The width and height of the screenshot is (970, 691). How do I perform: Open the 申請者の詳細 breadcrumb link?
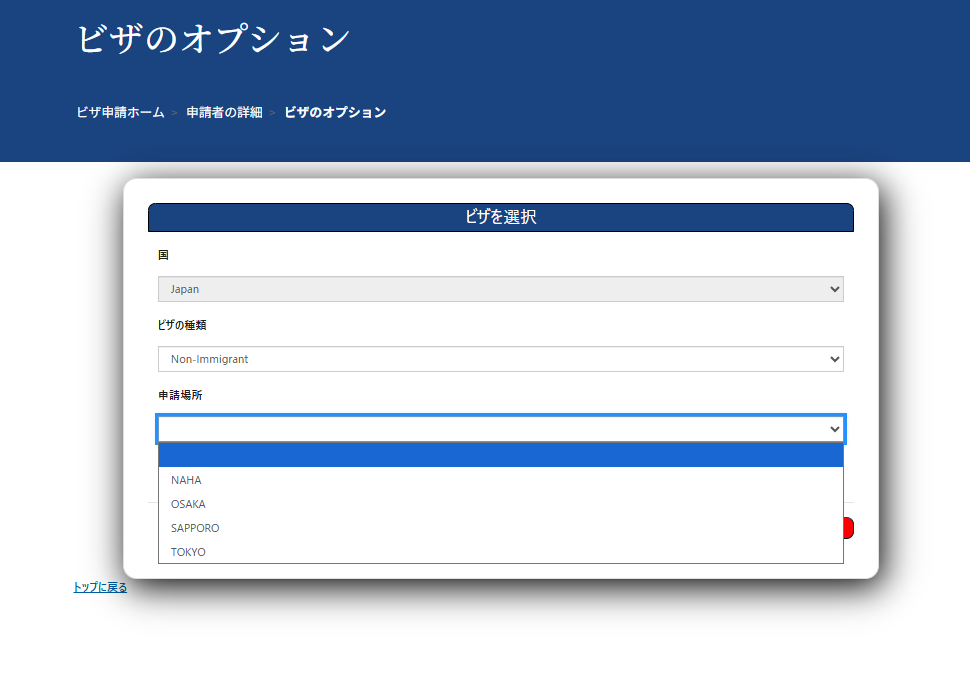click(224, 112)
